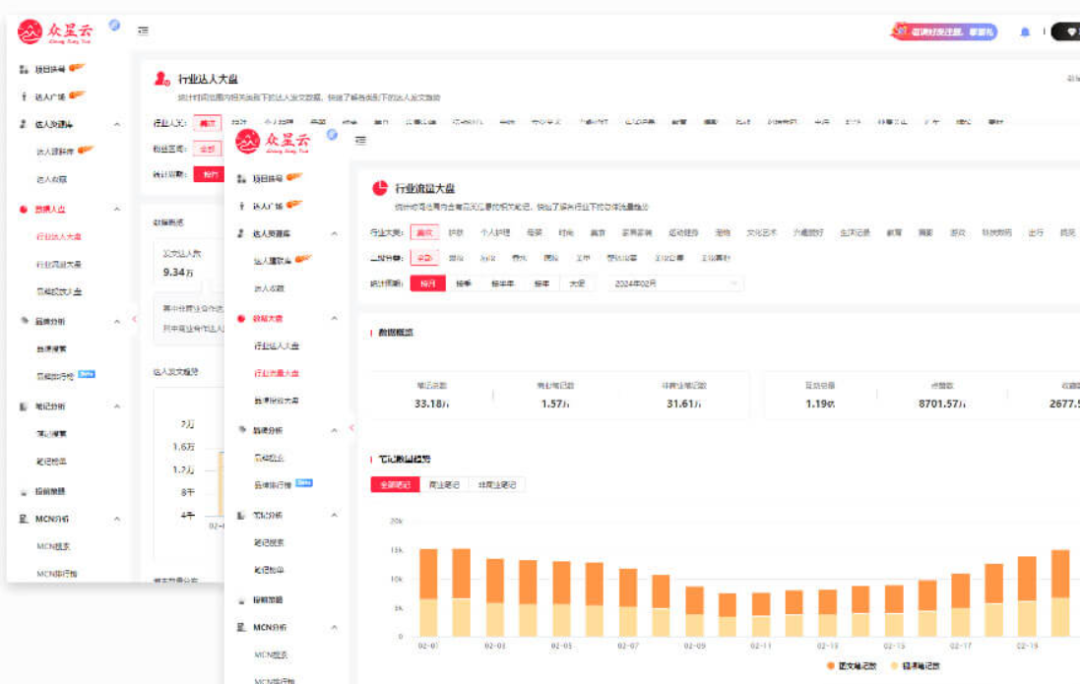Click the light yellow chart legend dot
Screen dimensions: 1080x684
tap(894, 665)
